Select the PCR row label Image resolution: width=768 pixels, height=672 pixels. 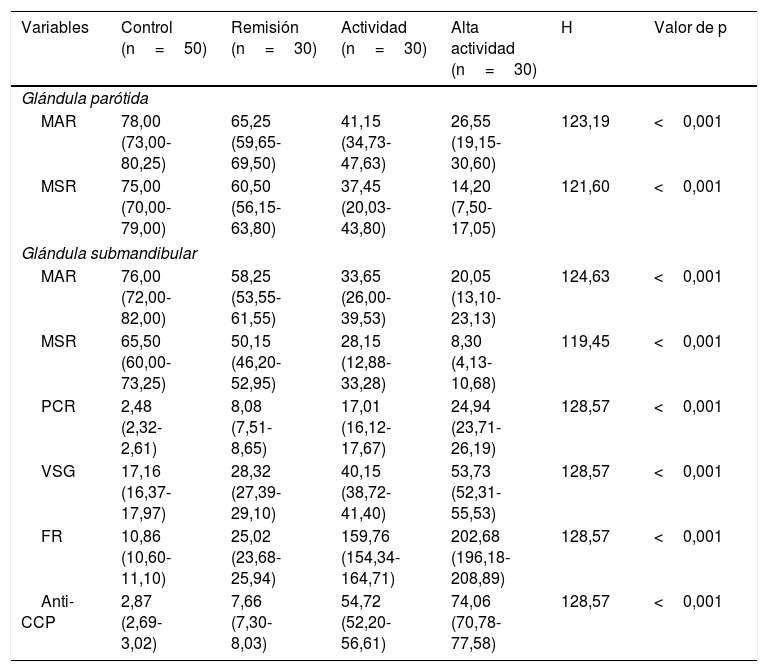58,407
